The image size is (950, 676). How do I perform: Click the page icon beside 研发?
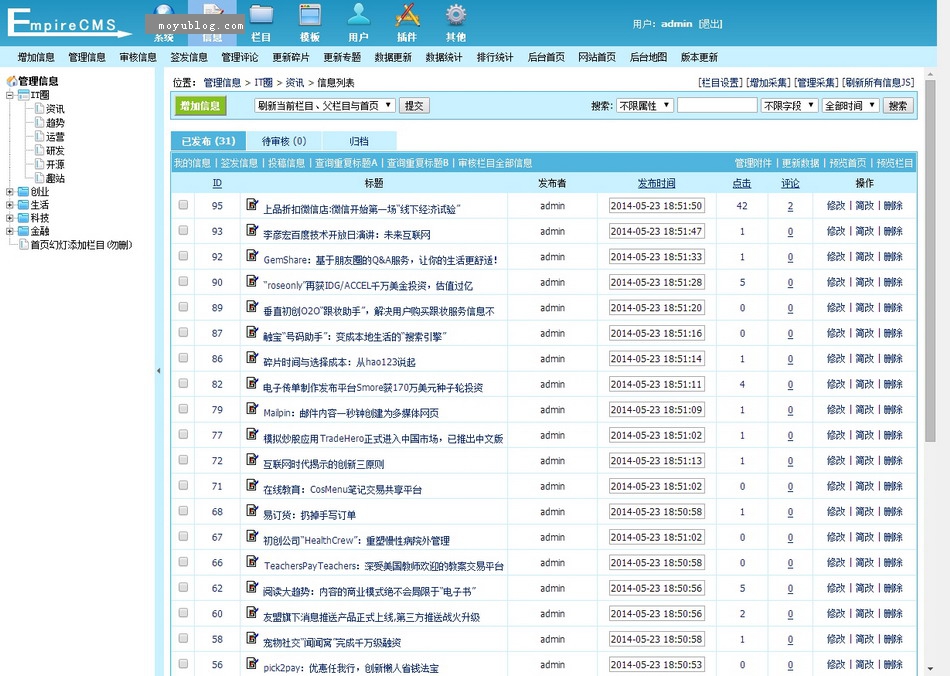point(39,150)
